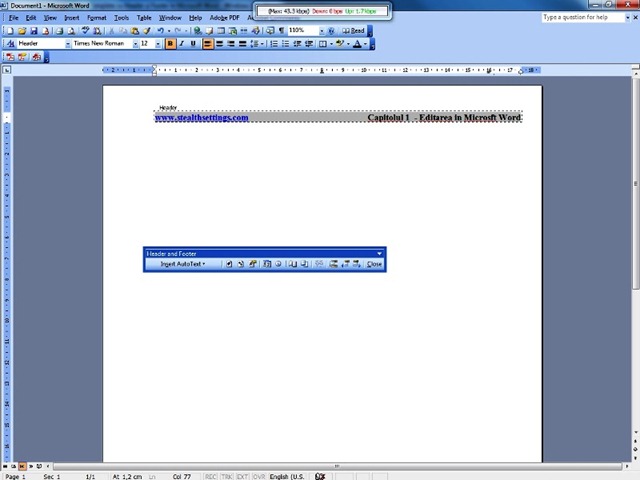Click Show Previous header icon

tap(345, 264)
